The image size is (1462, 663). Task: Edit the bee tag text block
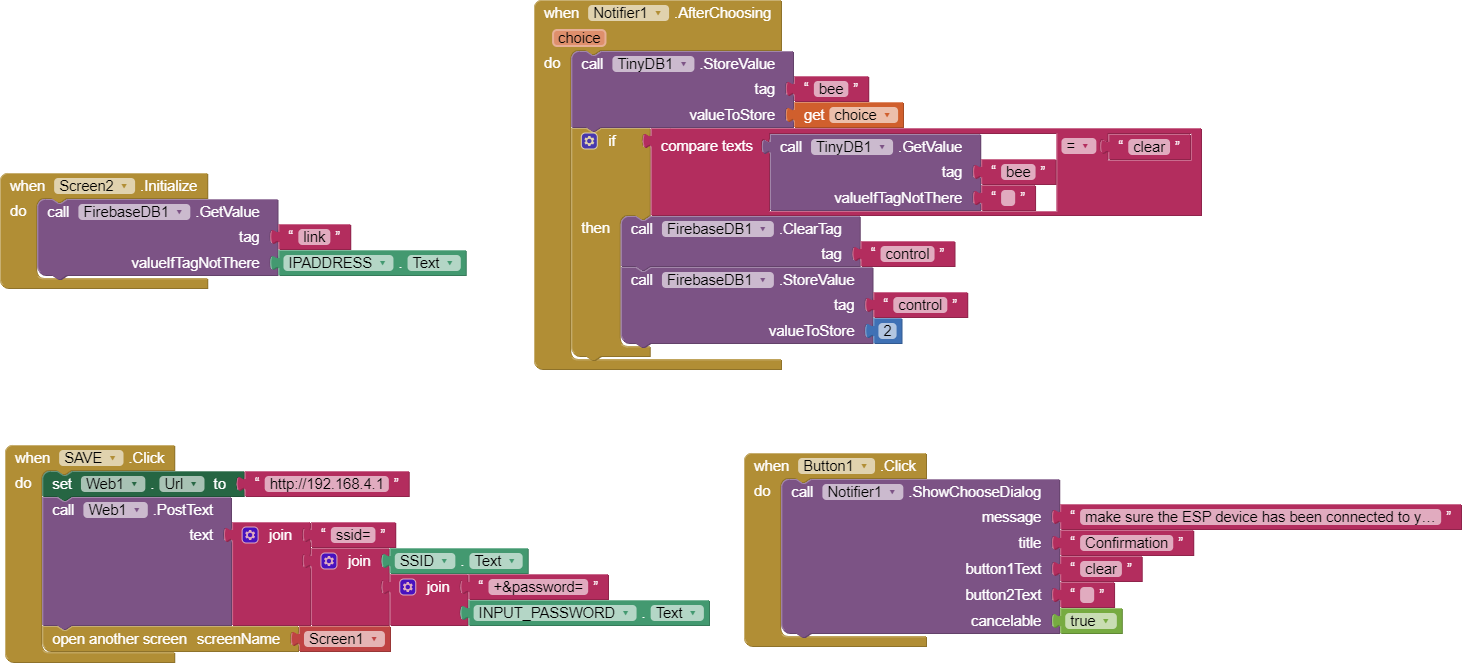click(x=832, y=88)
